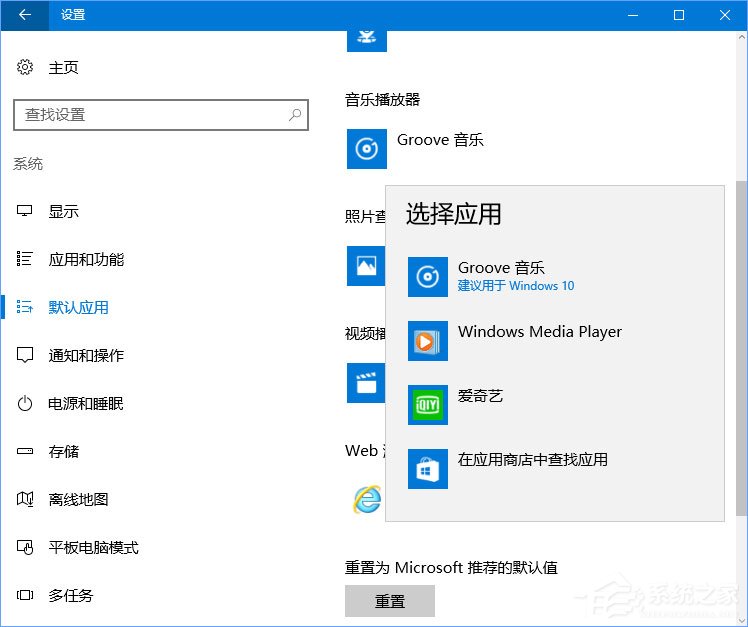Click the back arrow in title bar
Viewport: 748px width, 627px height.
click(x=25, y=15)
